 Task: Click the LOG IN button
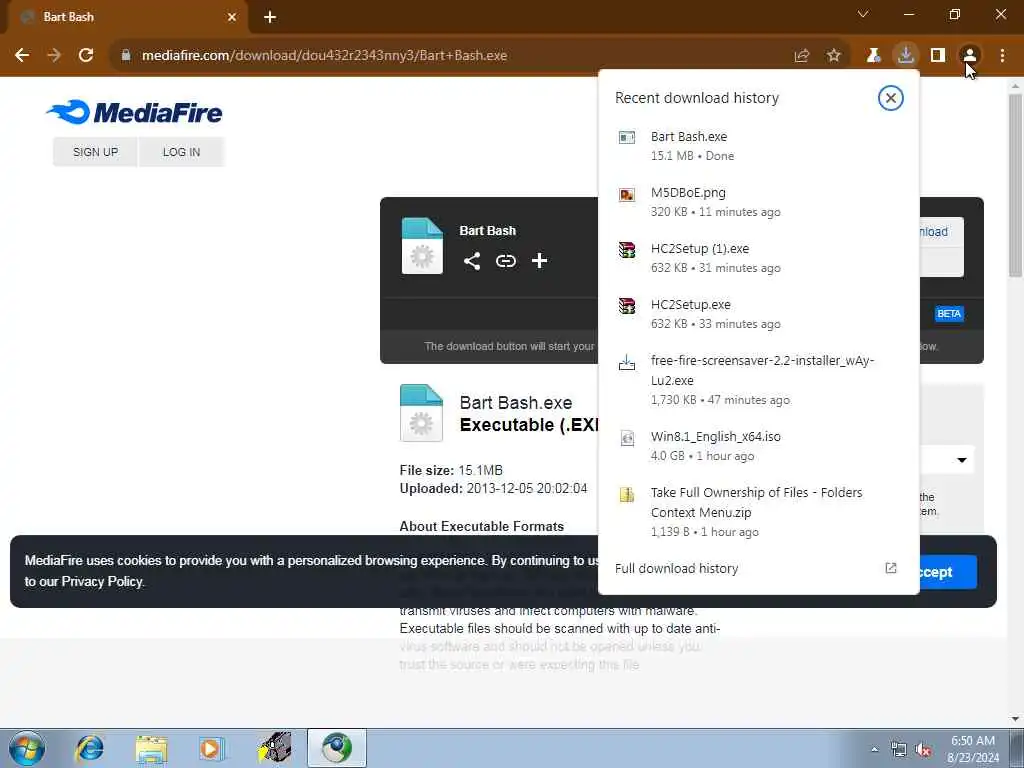coord(182,152)
